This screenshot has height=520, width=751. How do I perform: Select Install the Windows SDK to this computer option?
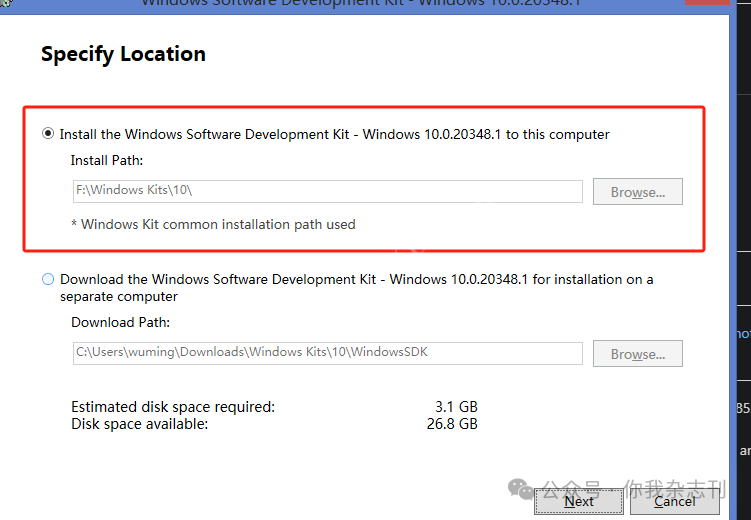click(48, 134)
